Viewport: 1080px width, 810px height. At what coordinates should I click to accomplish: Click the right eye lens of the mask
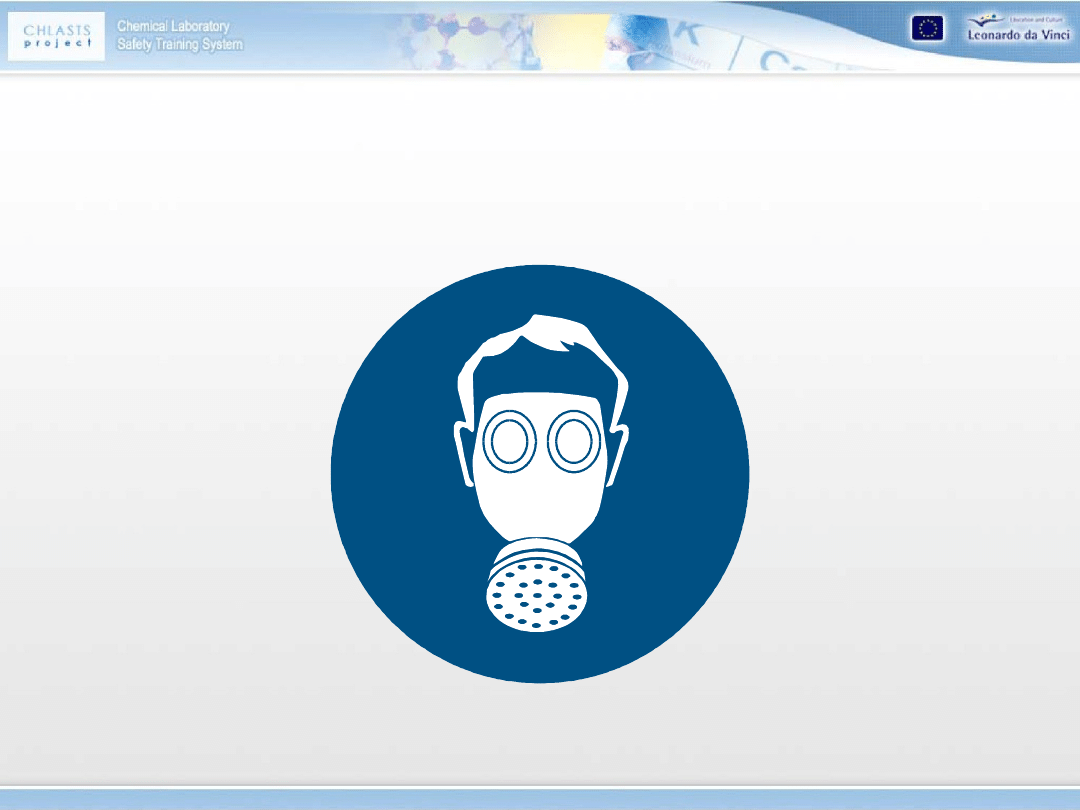[x=573, y=441]
